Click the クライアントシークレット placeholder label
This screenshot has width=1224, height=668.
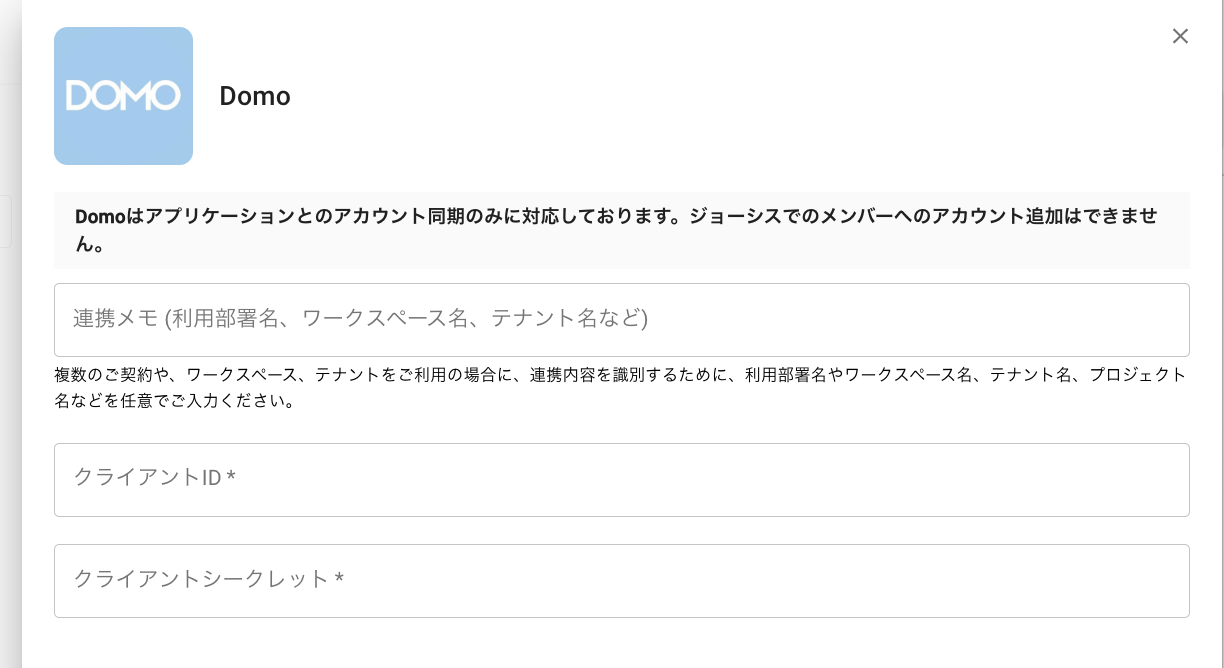tap(201, 579)
